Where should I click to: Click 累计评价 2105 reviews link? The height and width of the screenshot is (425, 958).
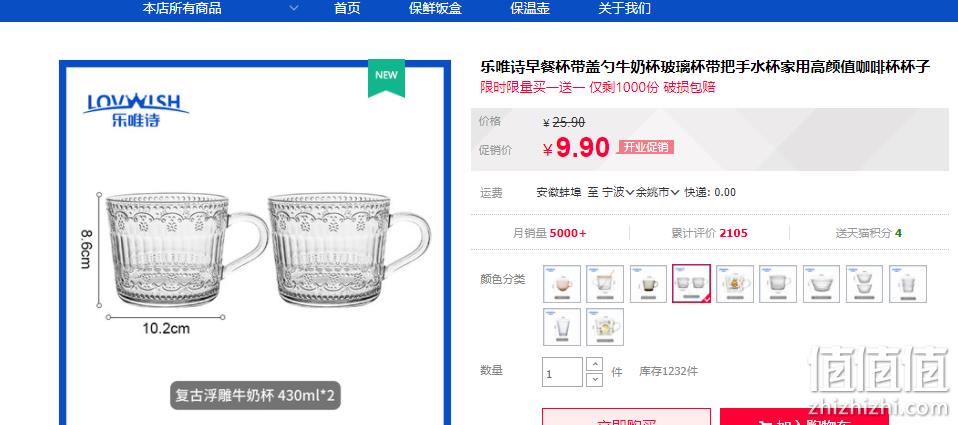point(709,233)
